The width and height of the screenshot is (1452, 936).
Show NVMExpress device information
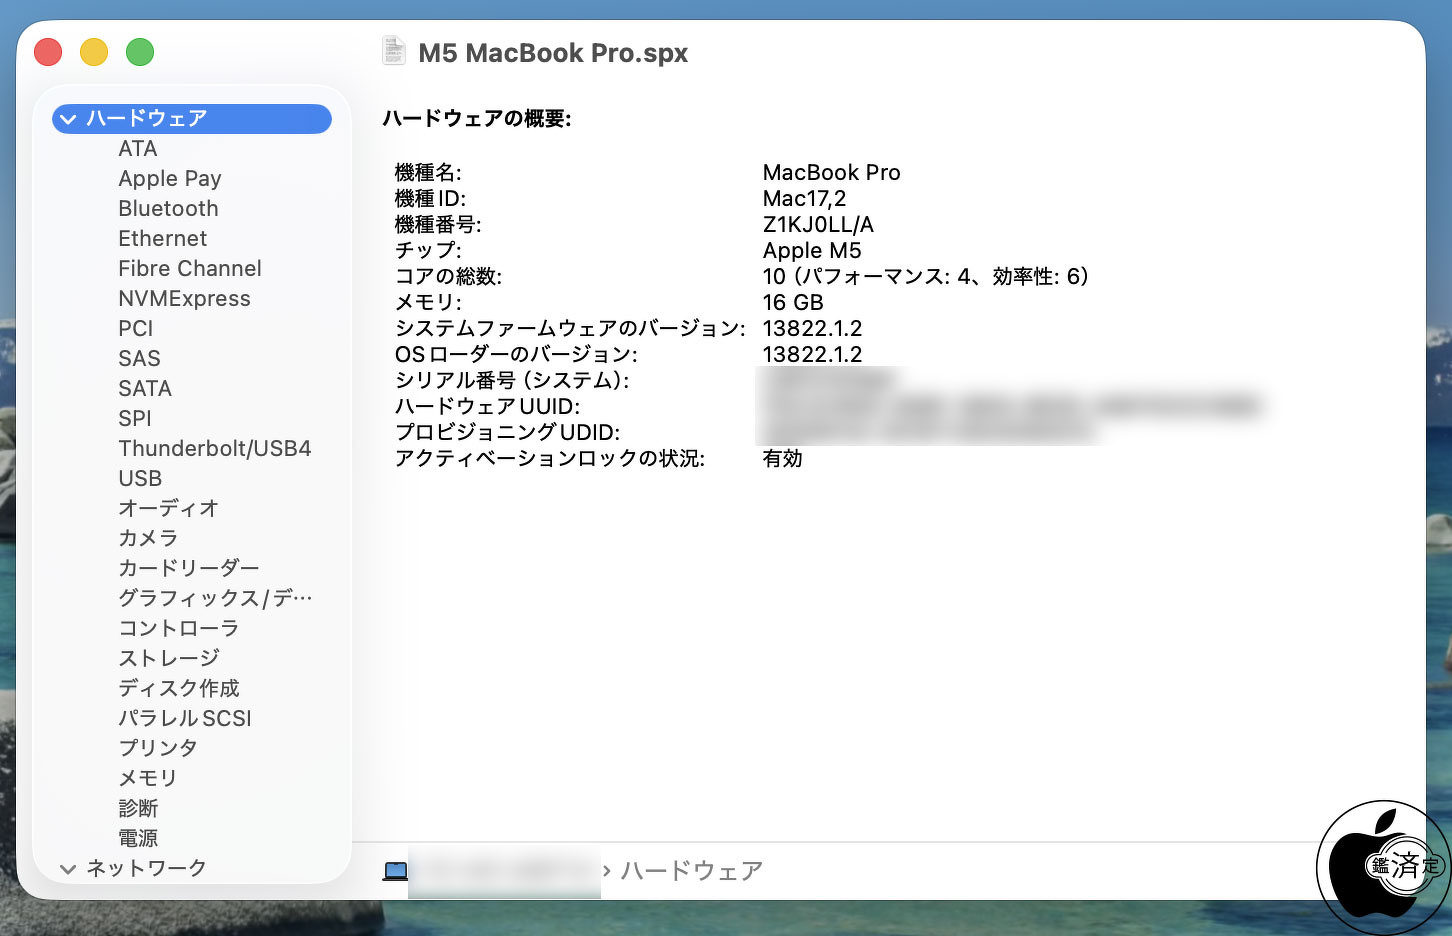(x=184, y=299)
